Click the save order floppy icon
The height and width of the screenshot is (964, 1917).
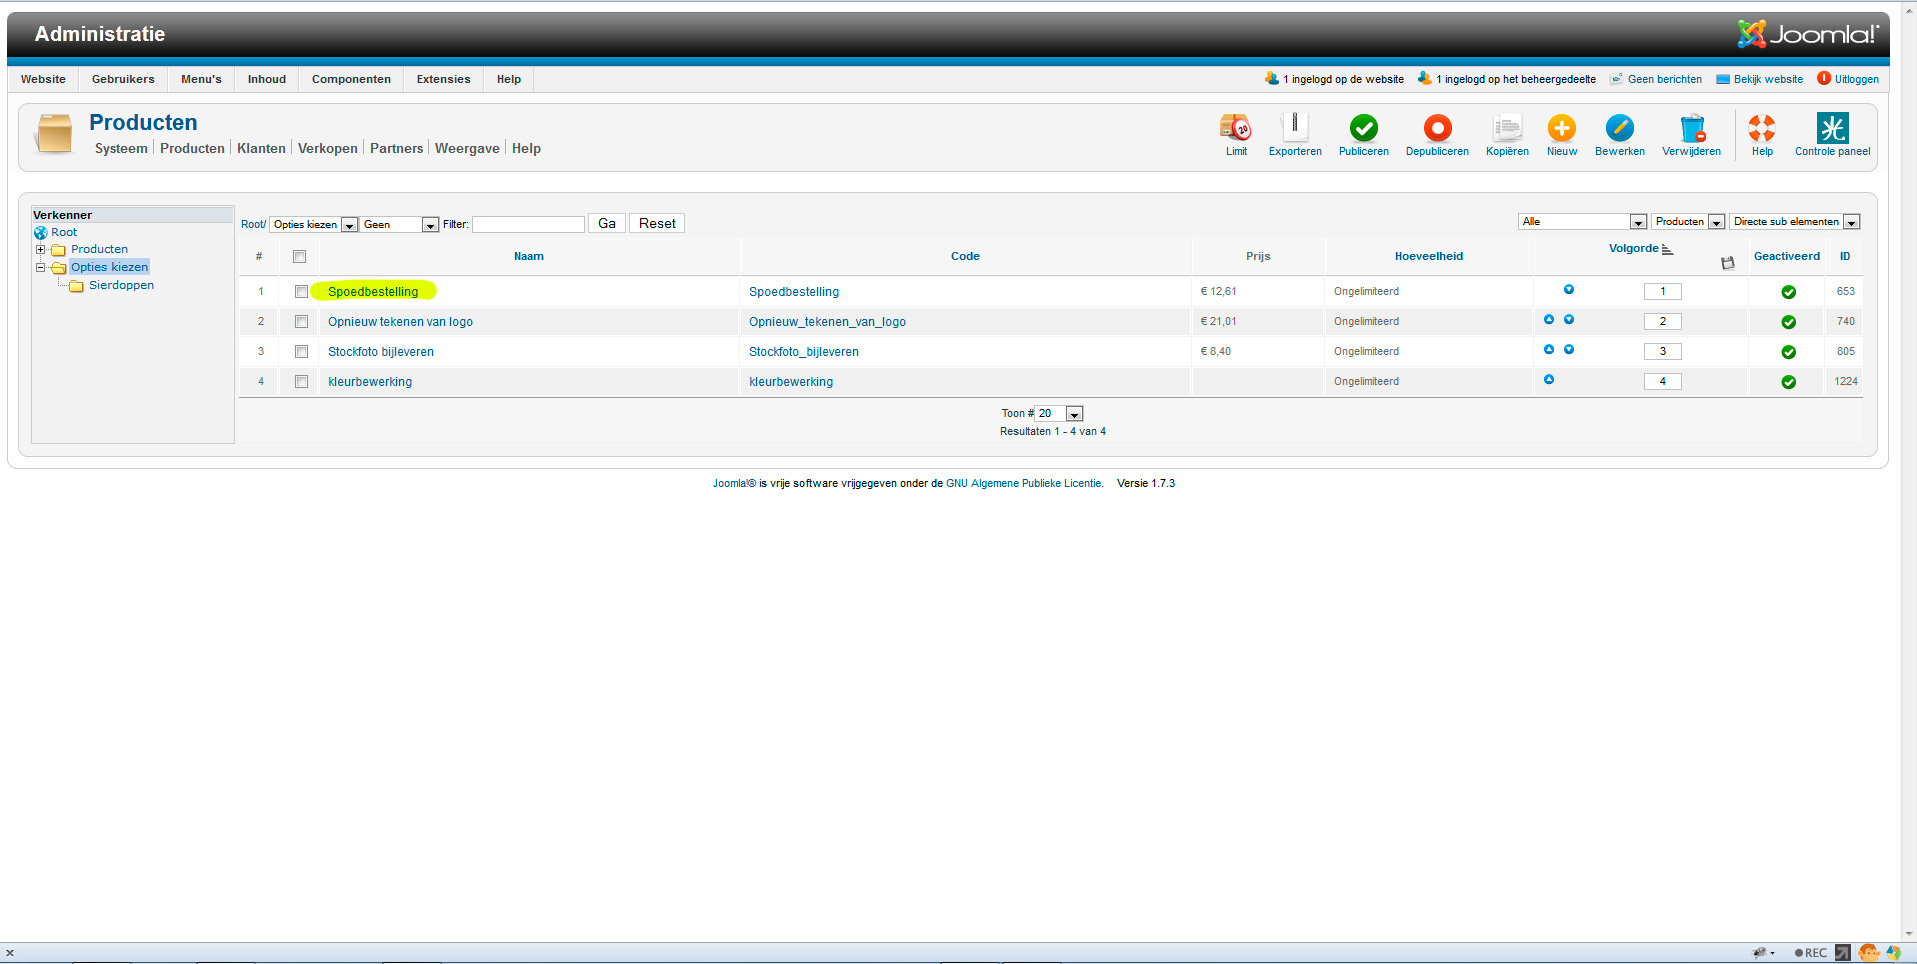(1727, 263)
